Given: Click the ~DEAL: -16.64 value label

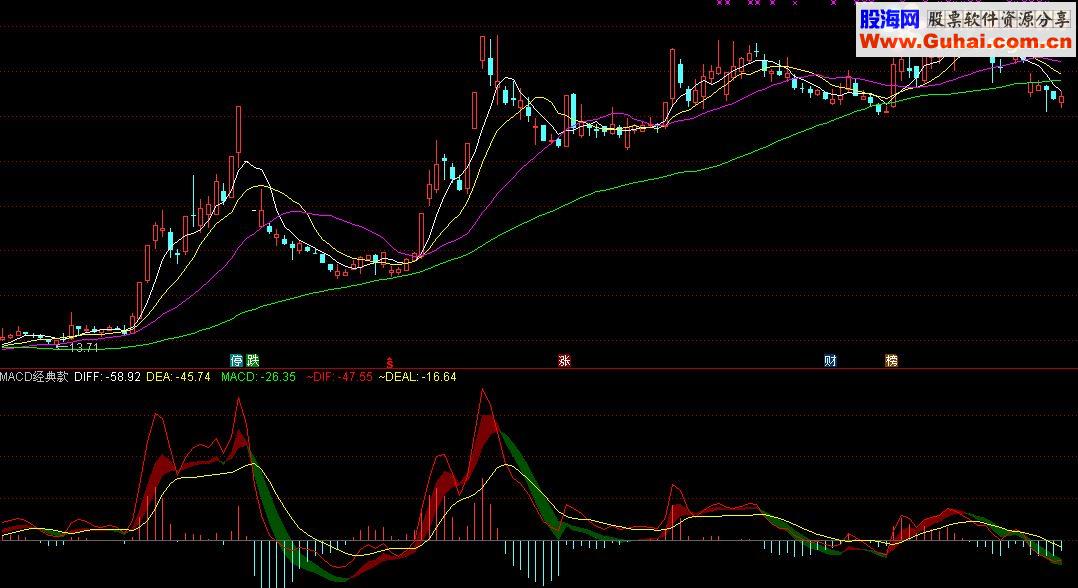Looking at the screenshot, I should (417, 377).
